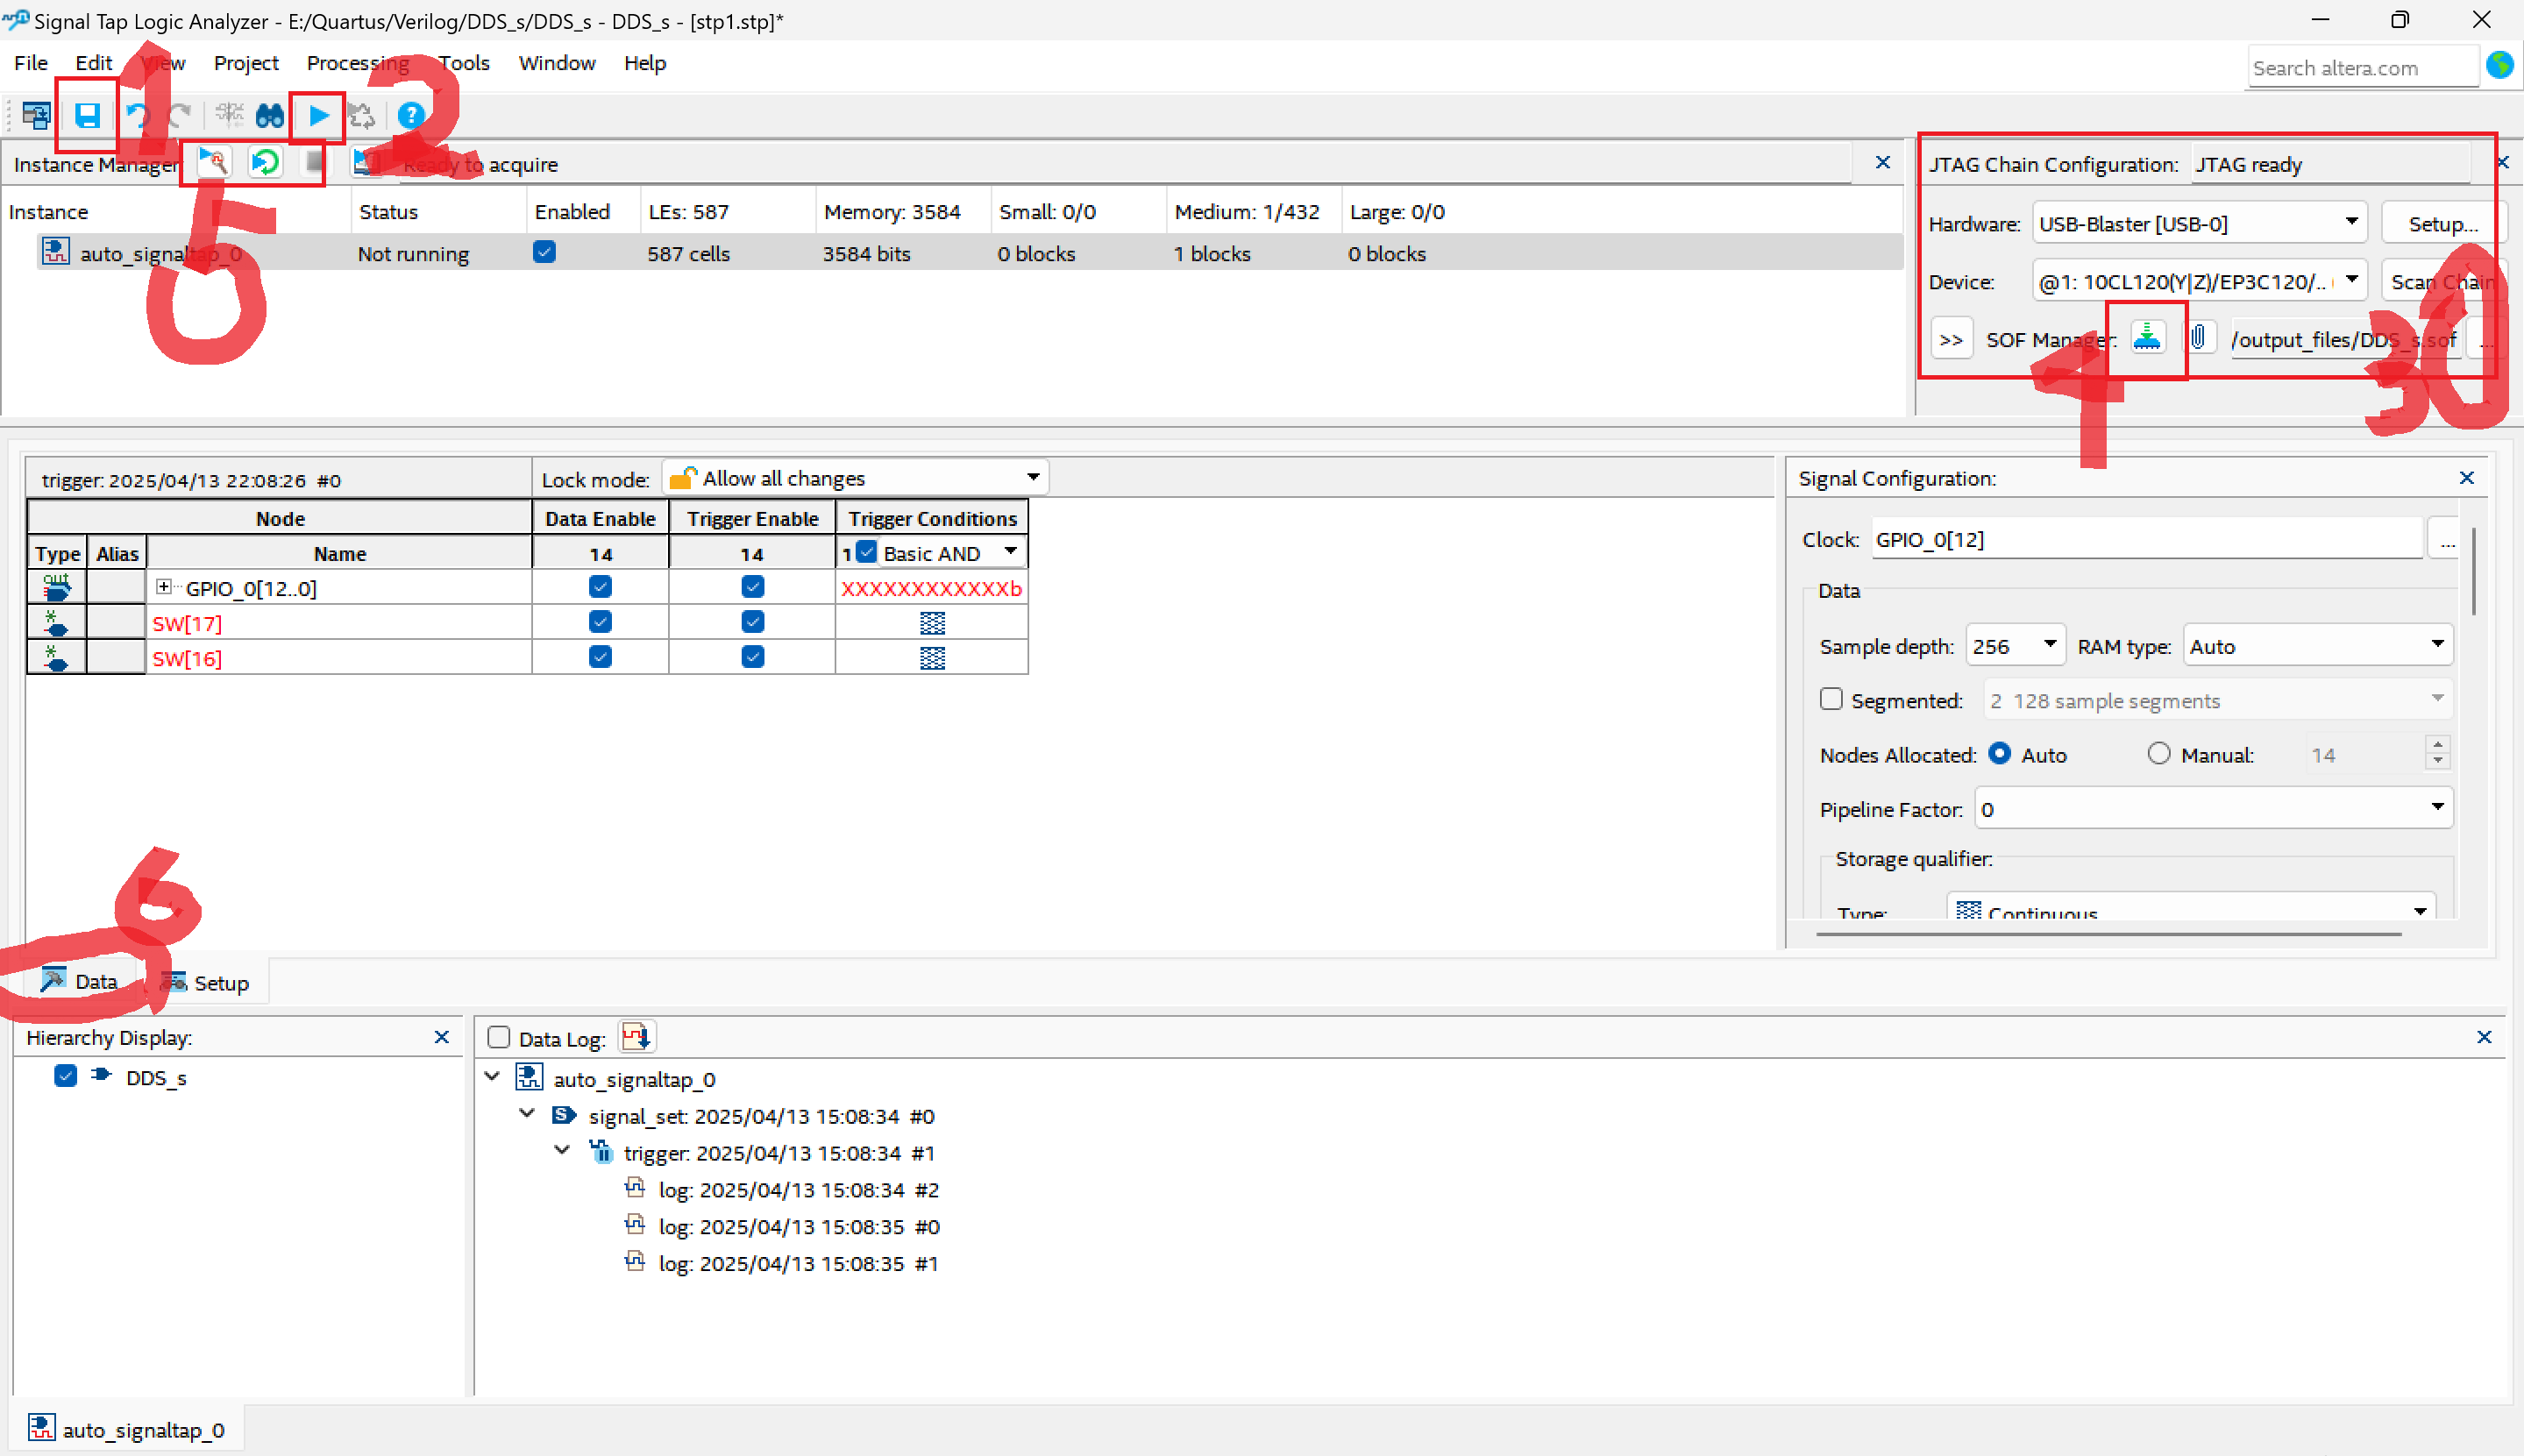Toggle the Data Log checkbox
The height and width of the screenshot is (1456, 2524).
click(498, 1038)
